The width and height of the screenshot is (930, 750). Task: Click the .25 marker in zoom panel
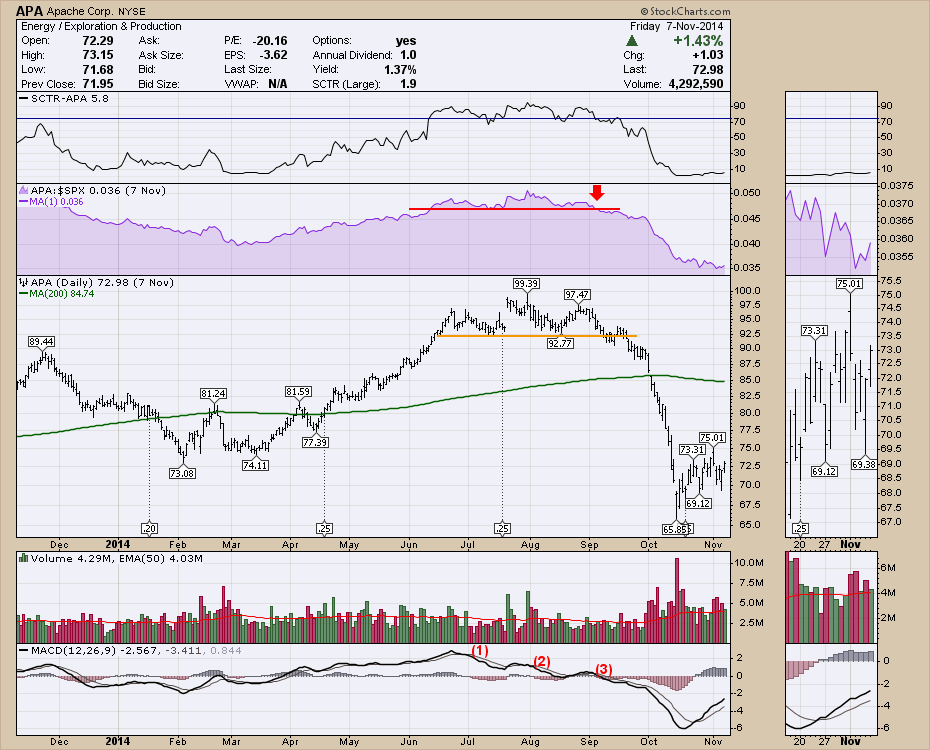[800, 528]
